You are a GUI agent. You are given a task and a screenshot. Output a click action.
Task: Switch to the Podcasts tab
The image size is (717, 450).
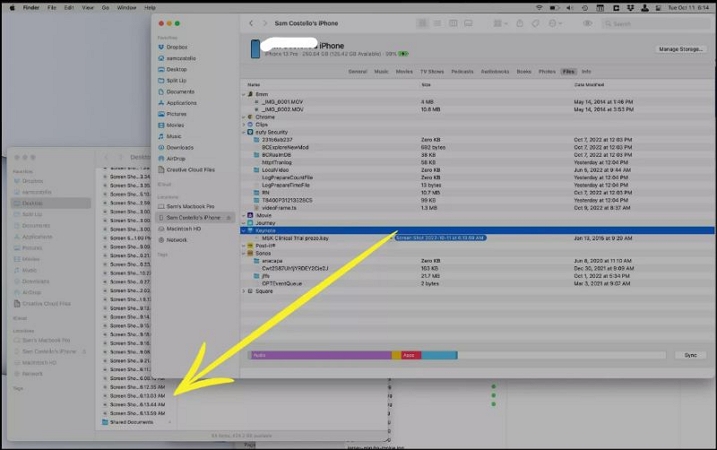(462, 72)
